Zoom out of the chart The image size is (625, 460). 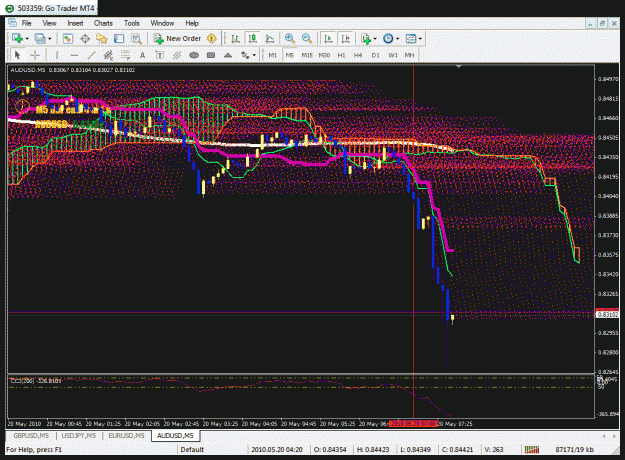coord(307,39)
